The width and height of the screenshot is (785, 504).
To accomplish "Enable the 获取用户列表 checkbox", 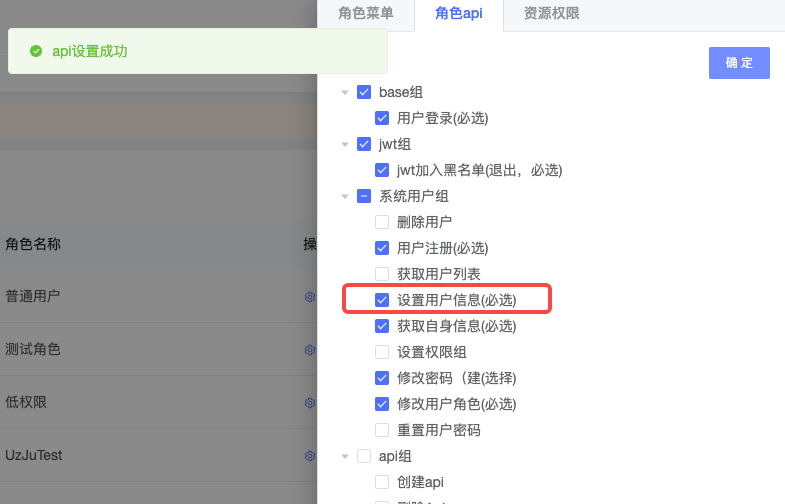I will pyautogui.click(x=382, y=274).
